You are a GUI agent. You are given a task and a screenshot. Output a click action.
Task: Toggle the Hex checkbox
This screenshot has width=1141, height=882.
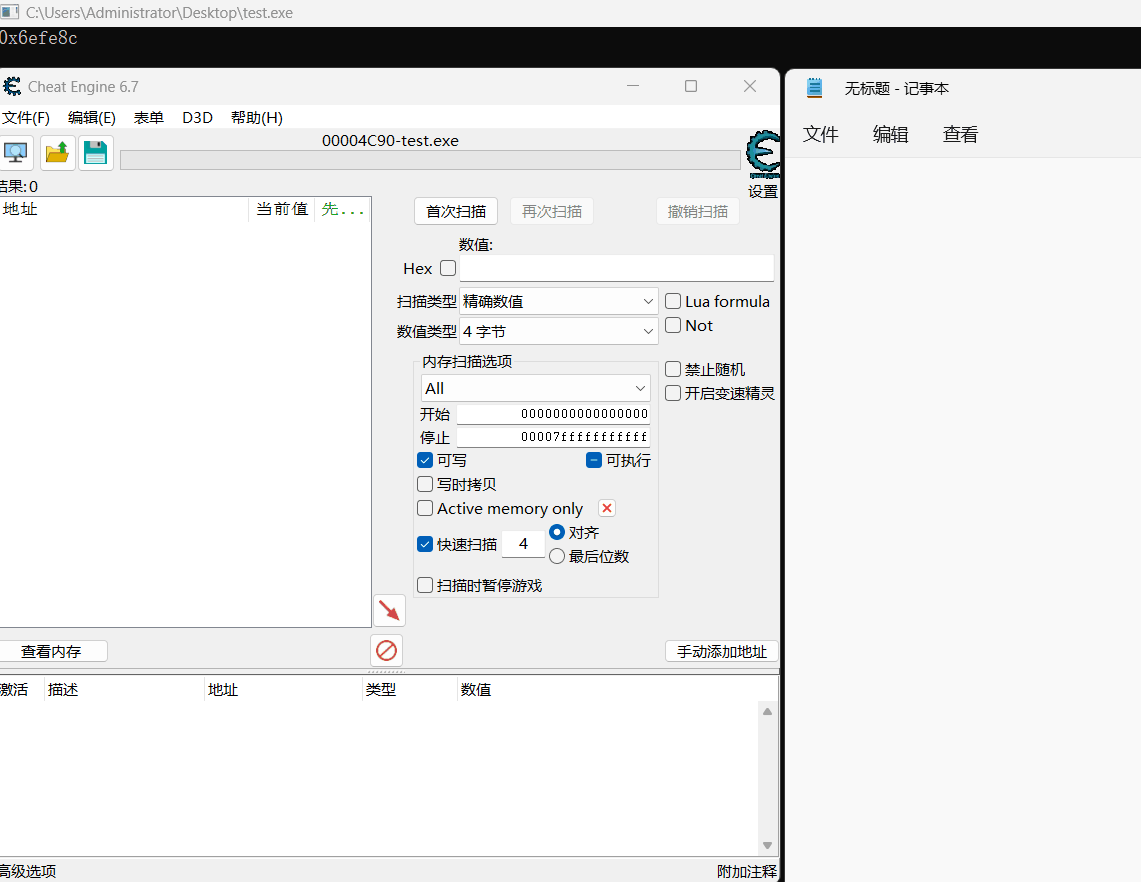tap(448, 268)
